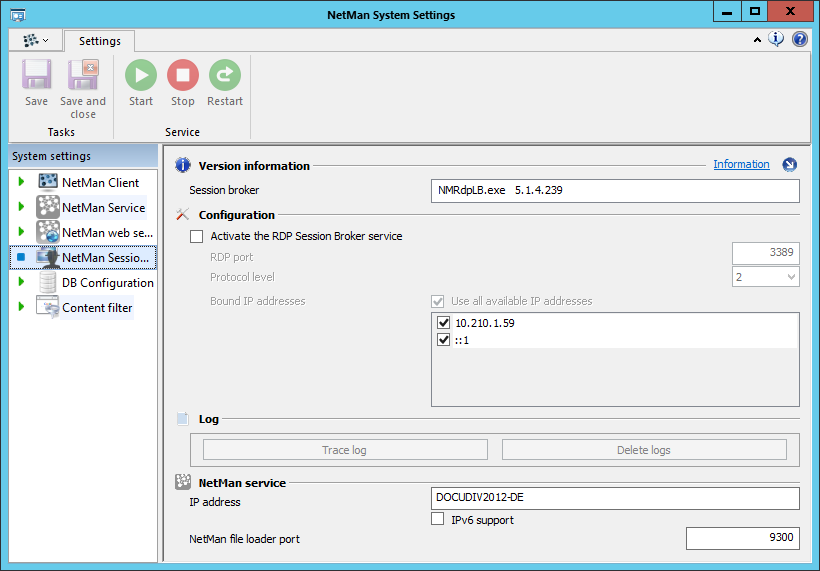Open the application menu button next to the Settings tab

(x=36, y=40)
